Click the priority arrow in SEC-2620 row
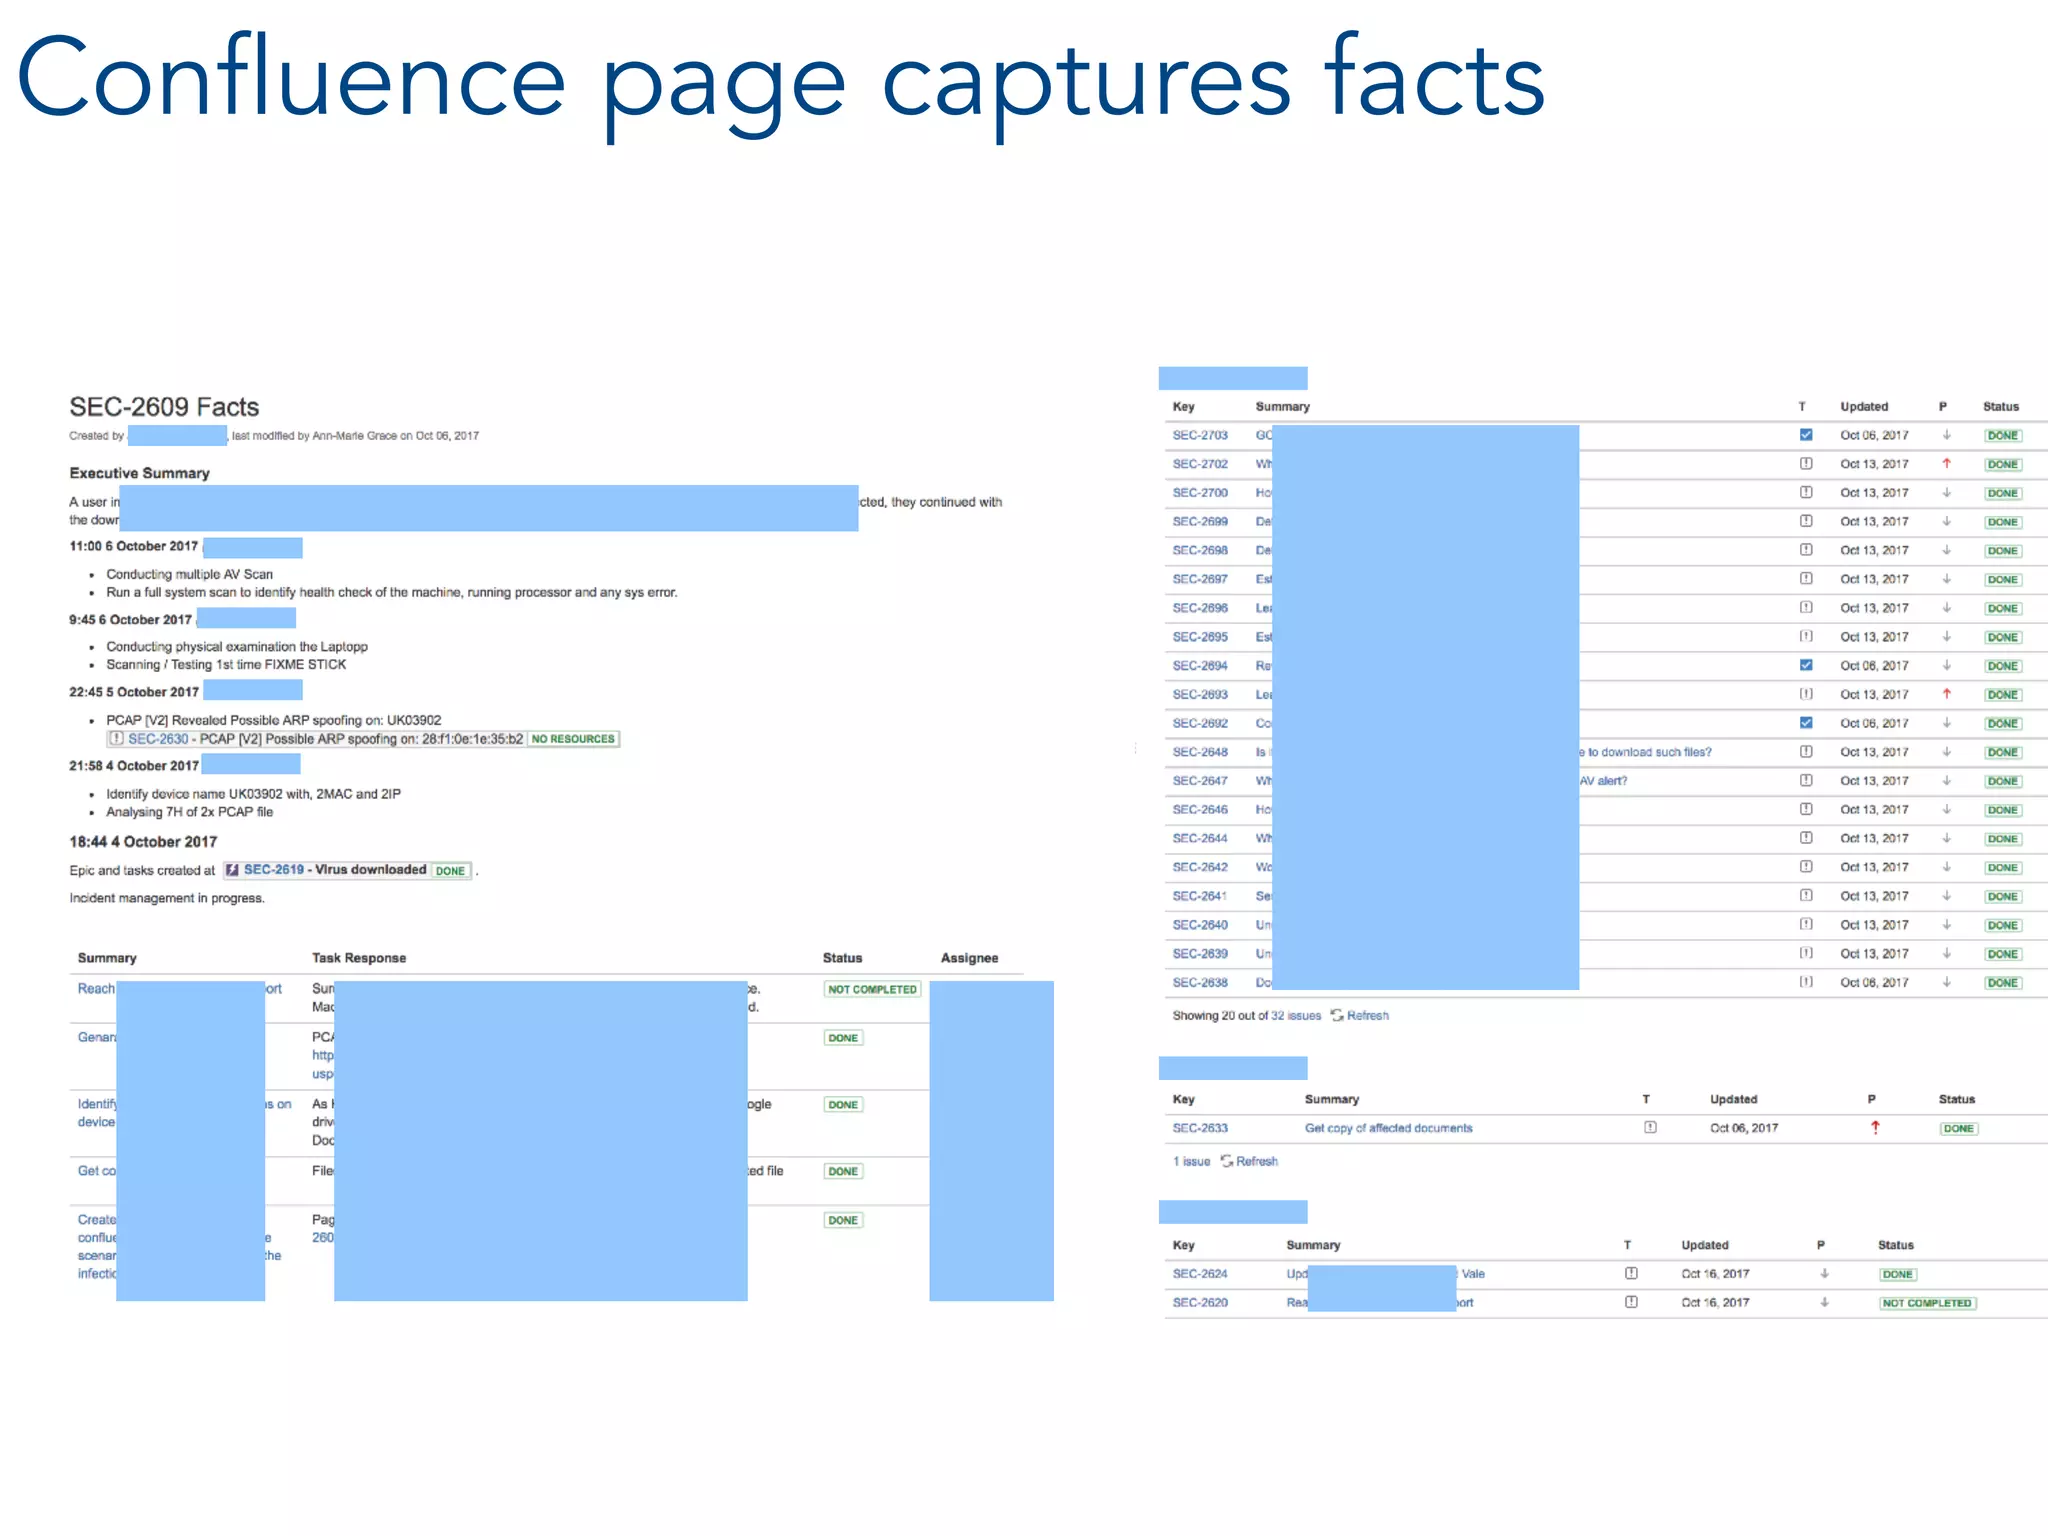The height and width of the screenshot is (1536, 2048). 1824,1302
